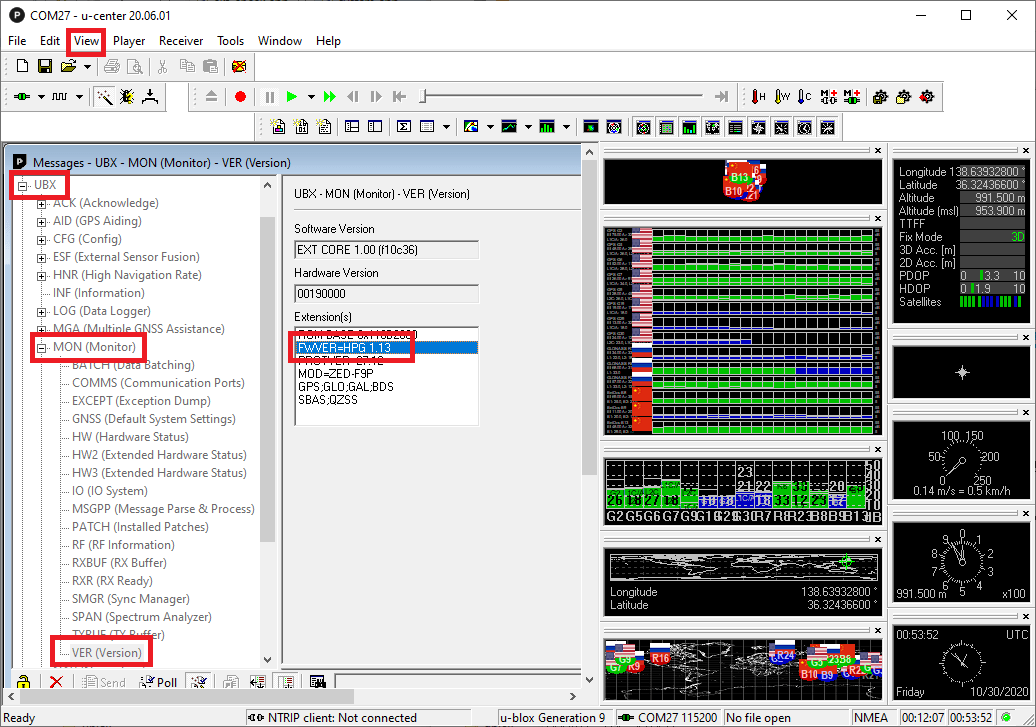The height and width of the screenshot is (727, 1036).
Task: Click the Hotstart (H) thermometer icon
Action: 759,97
